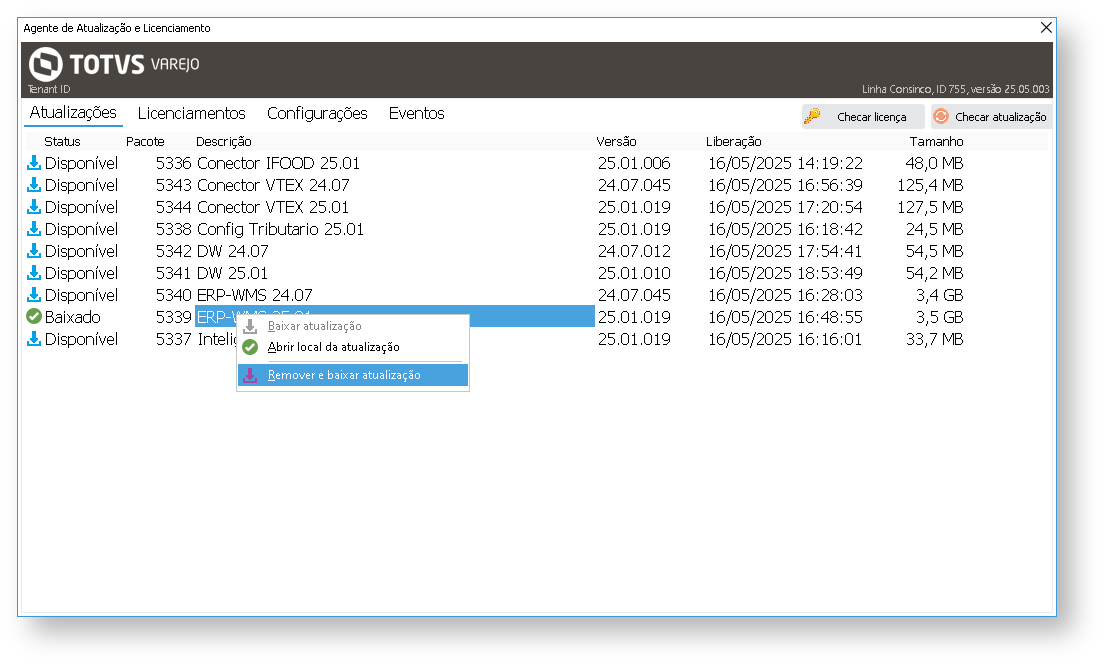Switch to the Licenciamentos tab
The image size is (1105, 665).
click(x=192, y=113)
